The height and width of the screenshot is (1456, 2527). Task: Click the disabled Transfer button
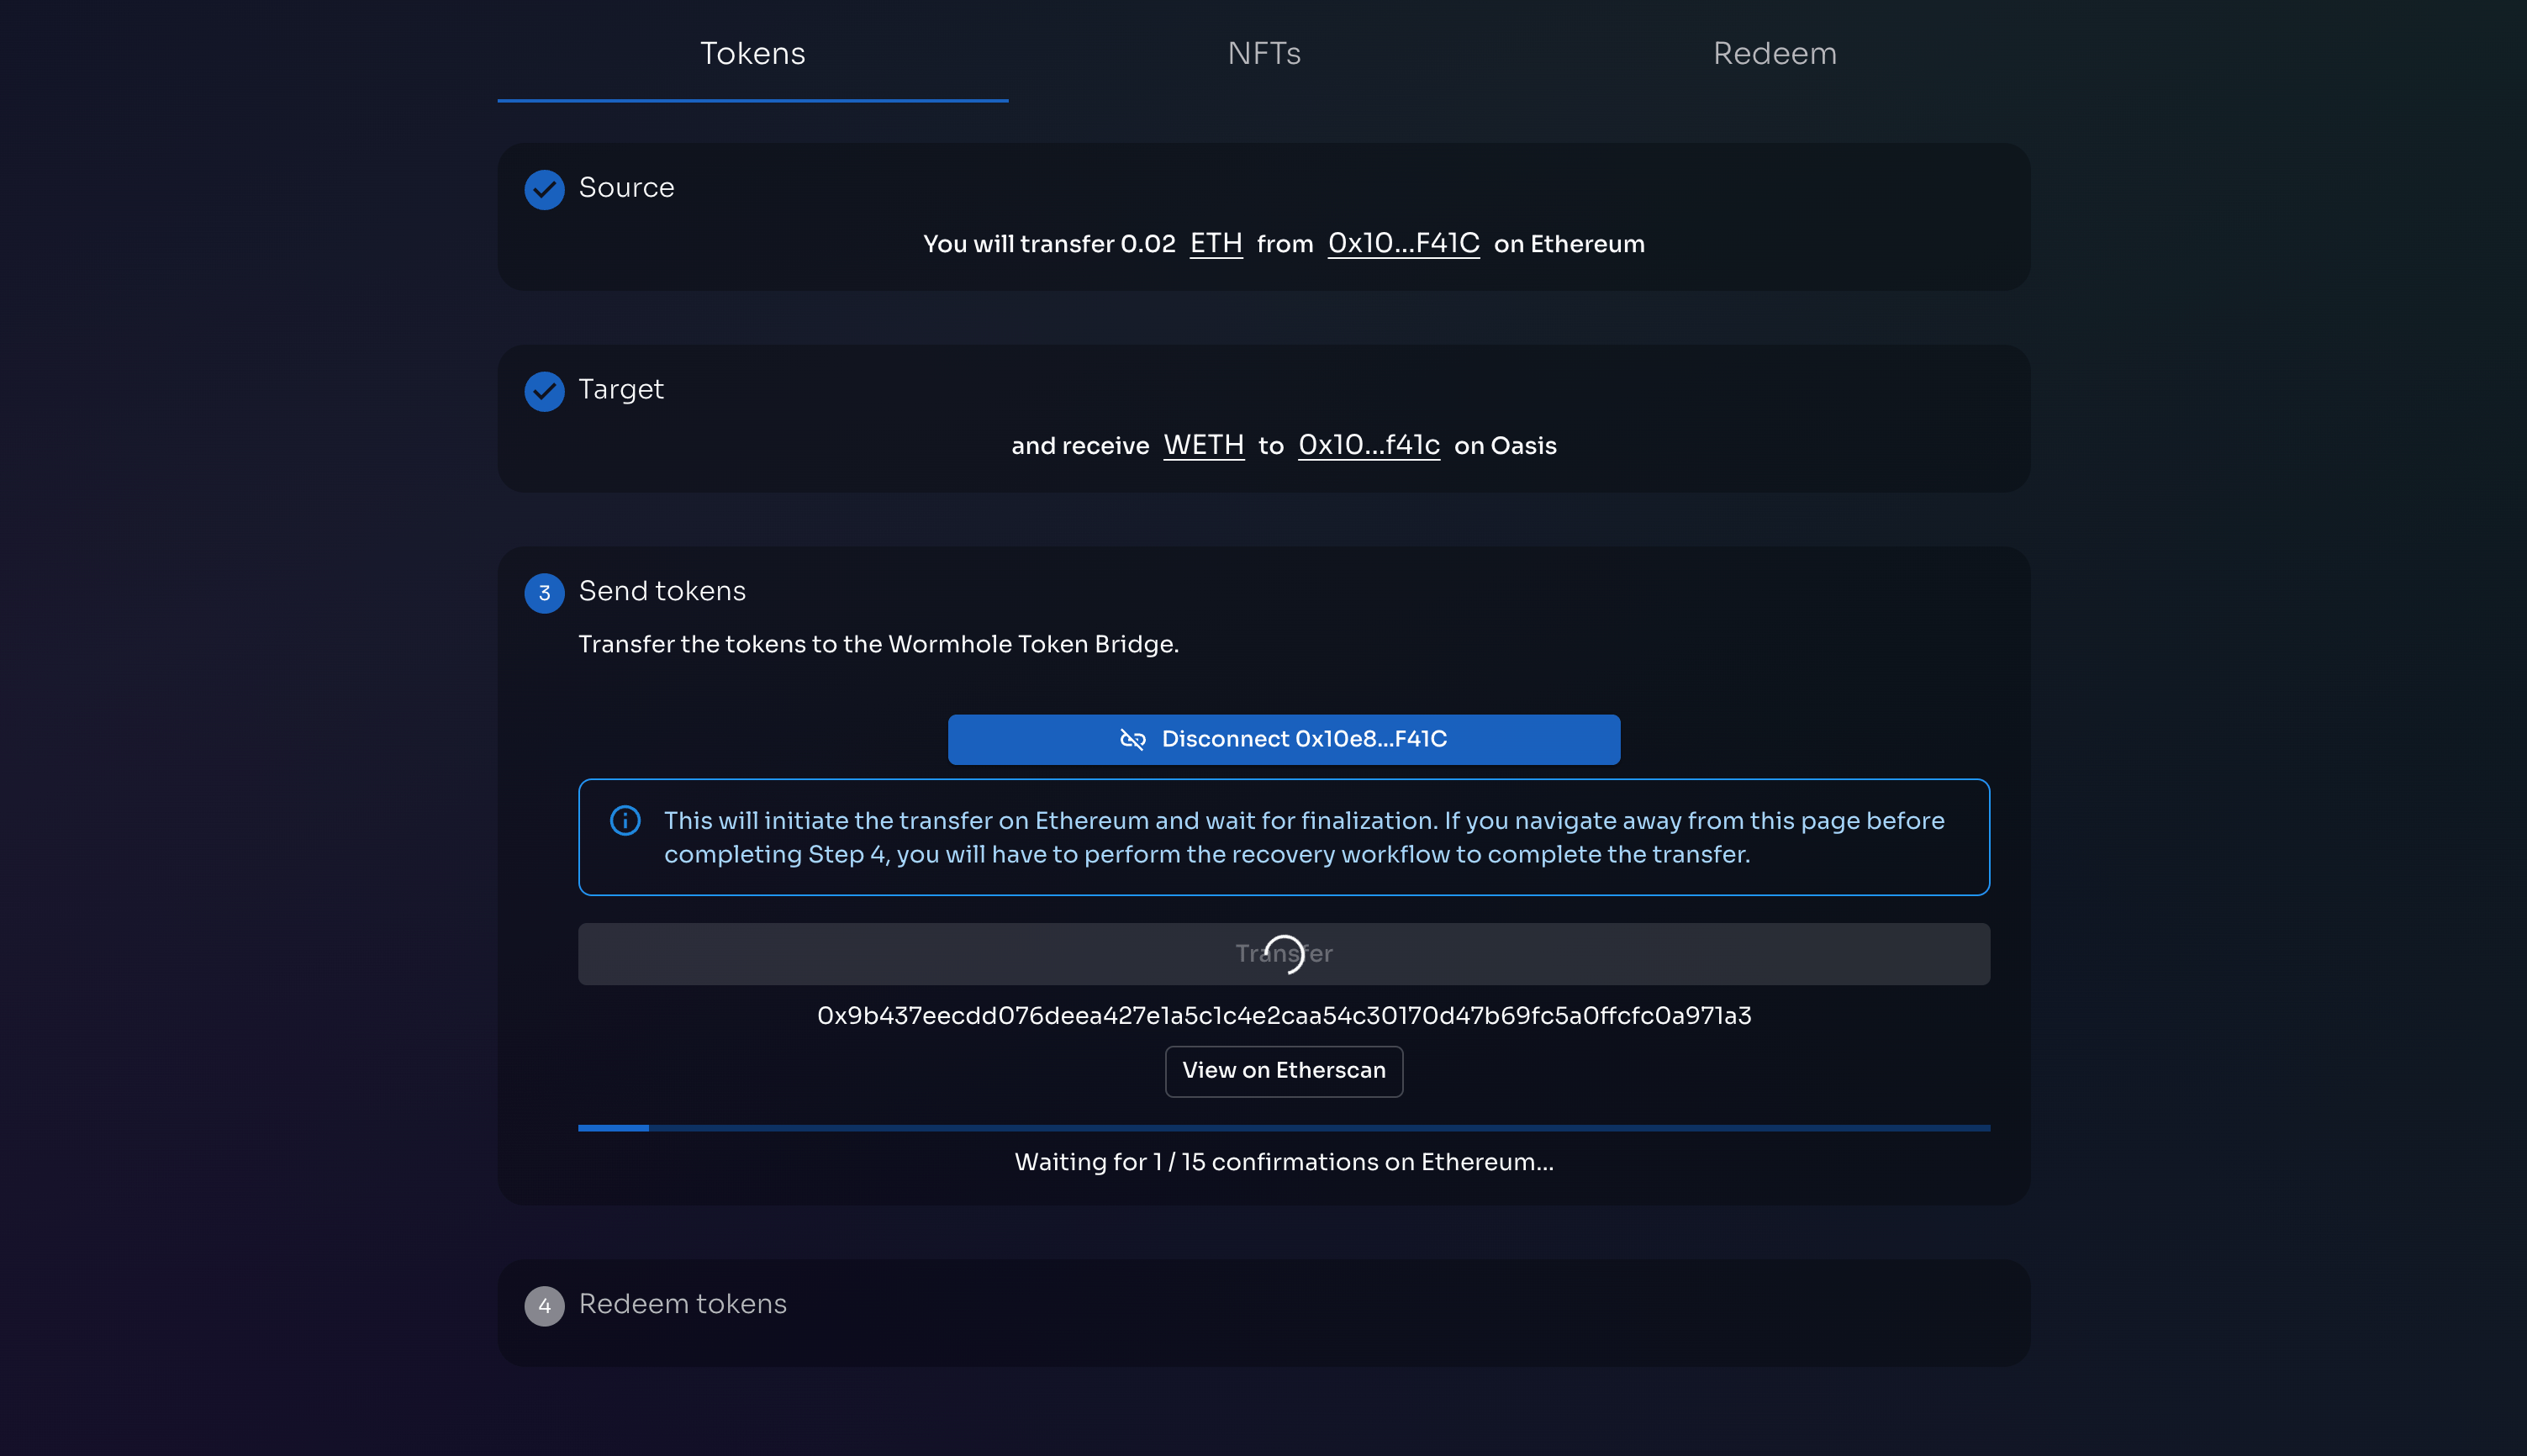pyautogui.click(x=900, y=954)
